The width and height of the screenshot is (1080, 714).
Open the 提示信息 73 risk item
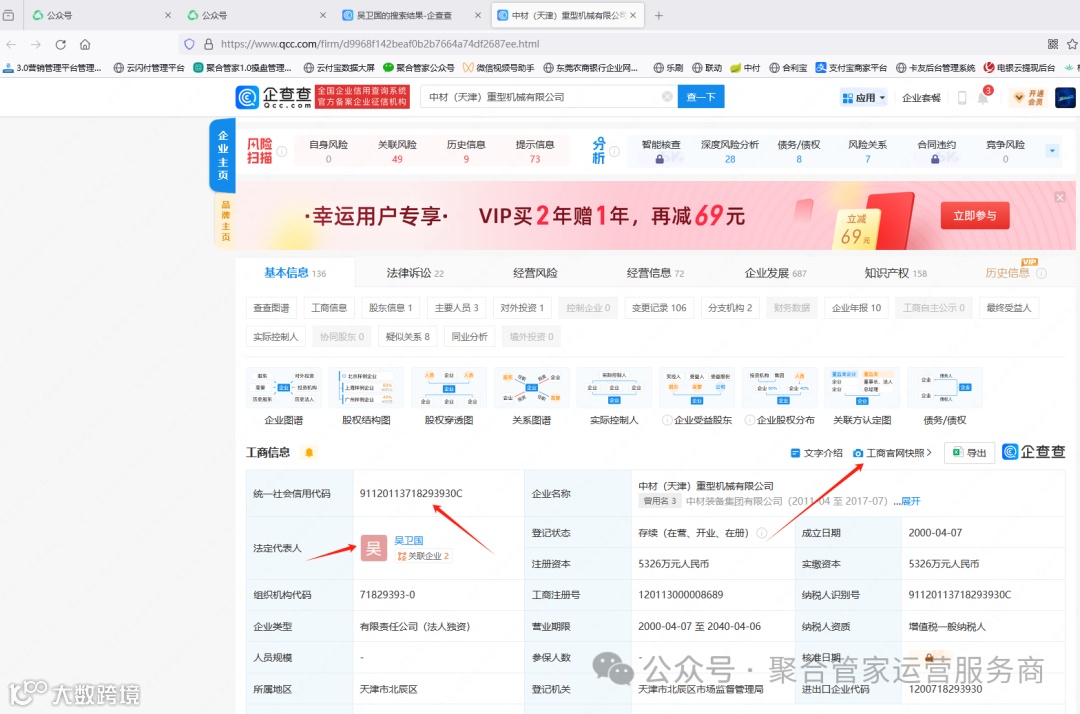click(x=535, y=151)
